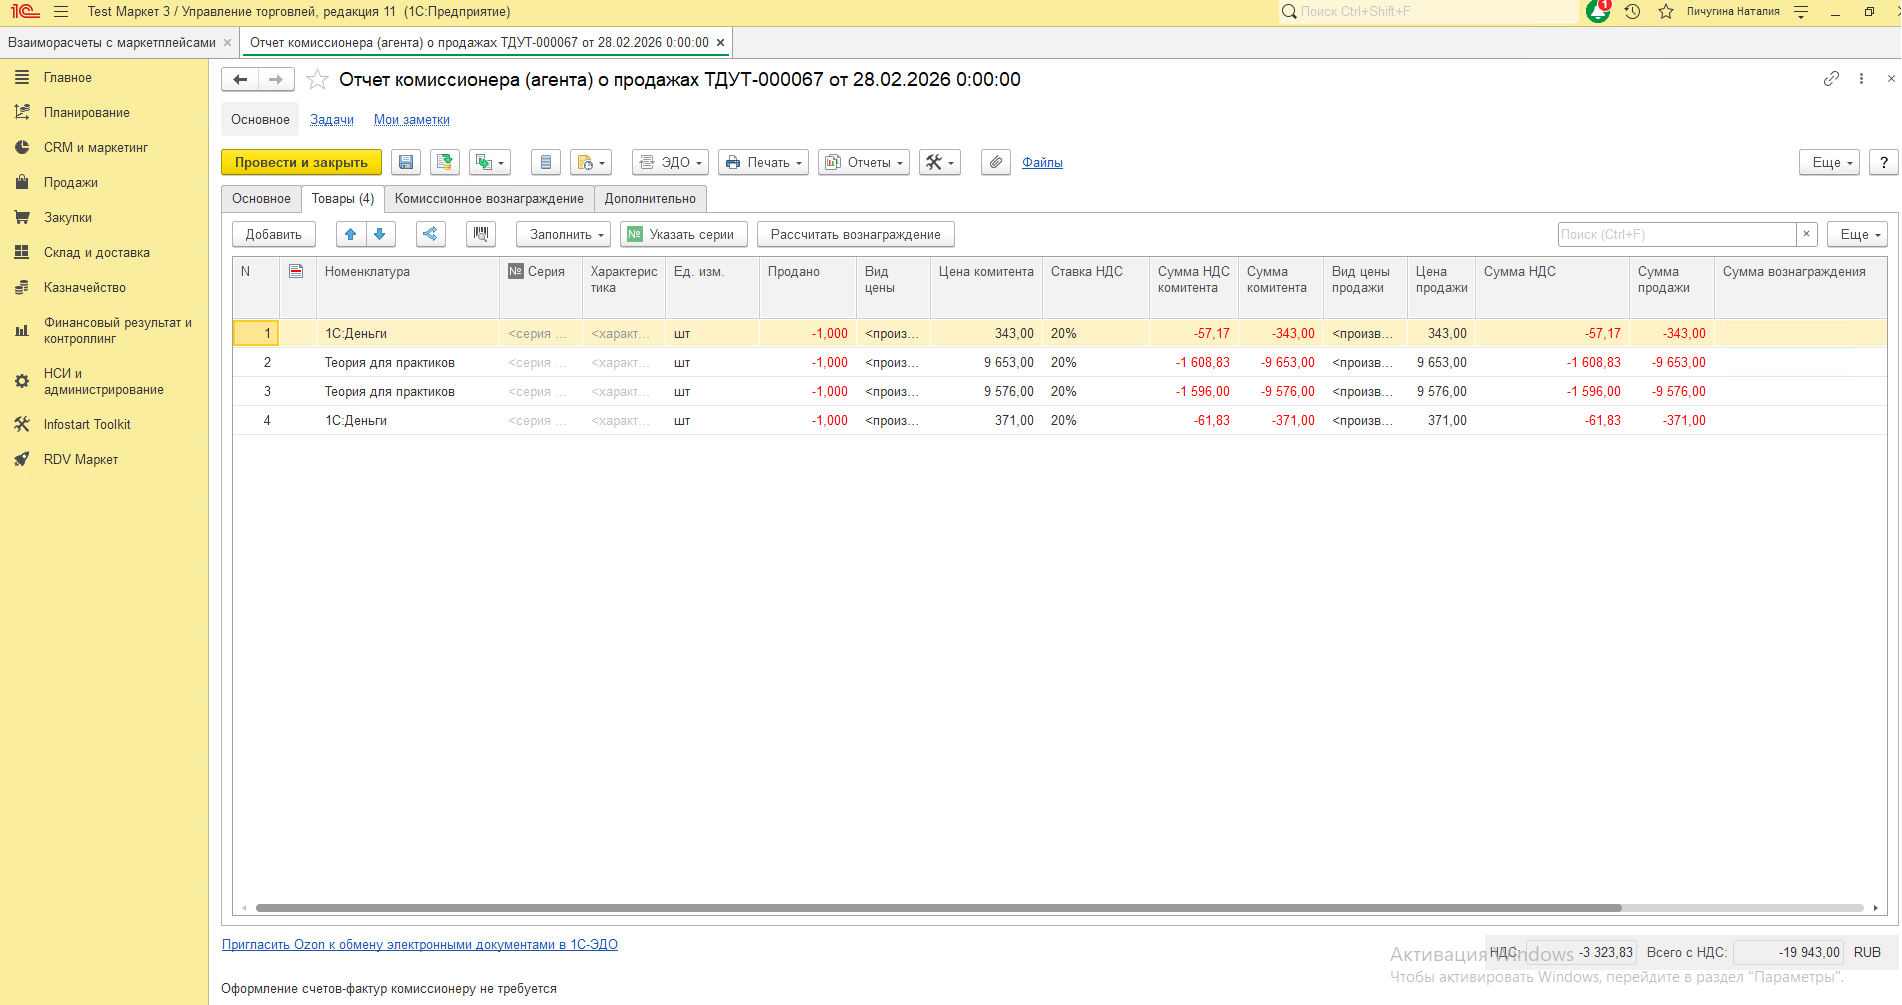The width and height of the screenshot is (1902, 1005).
Task: Click the table search field Поиск (Ctrl+F)
Action: 1676,234
